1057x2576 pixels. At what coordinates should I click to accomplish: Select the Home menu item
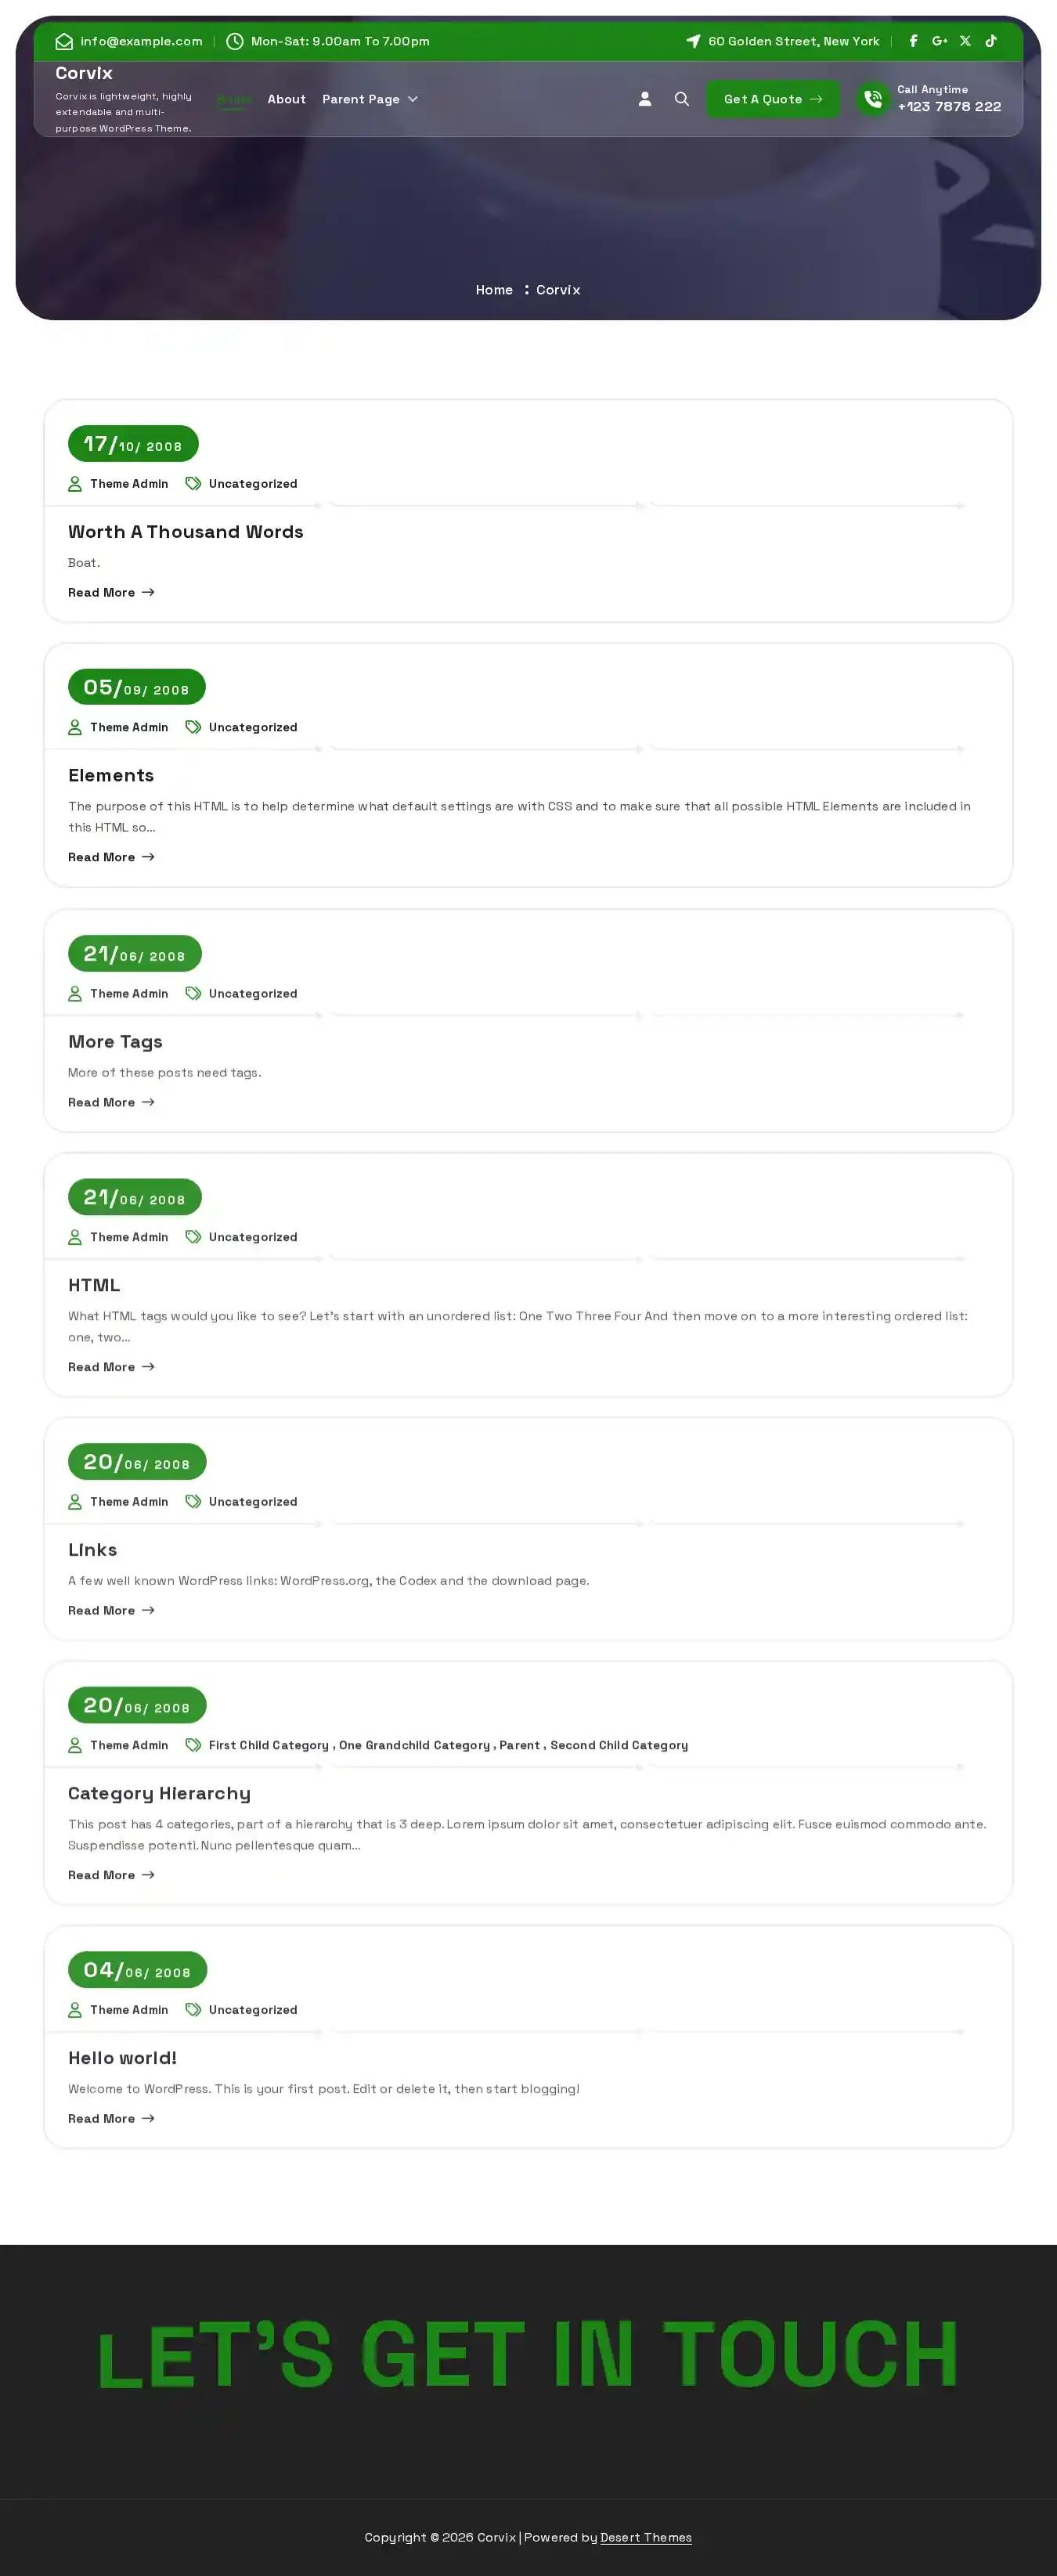(x=233, y=99)
